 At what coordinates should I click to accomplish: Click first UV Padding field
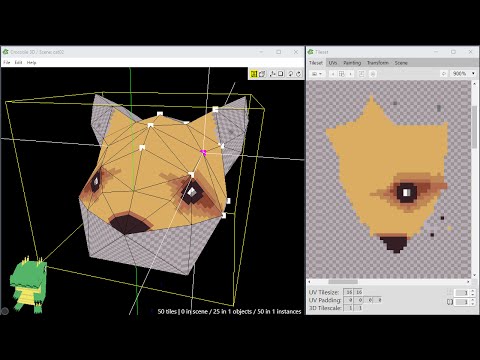(349, 300)
